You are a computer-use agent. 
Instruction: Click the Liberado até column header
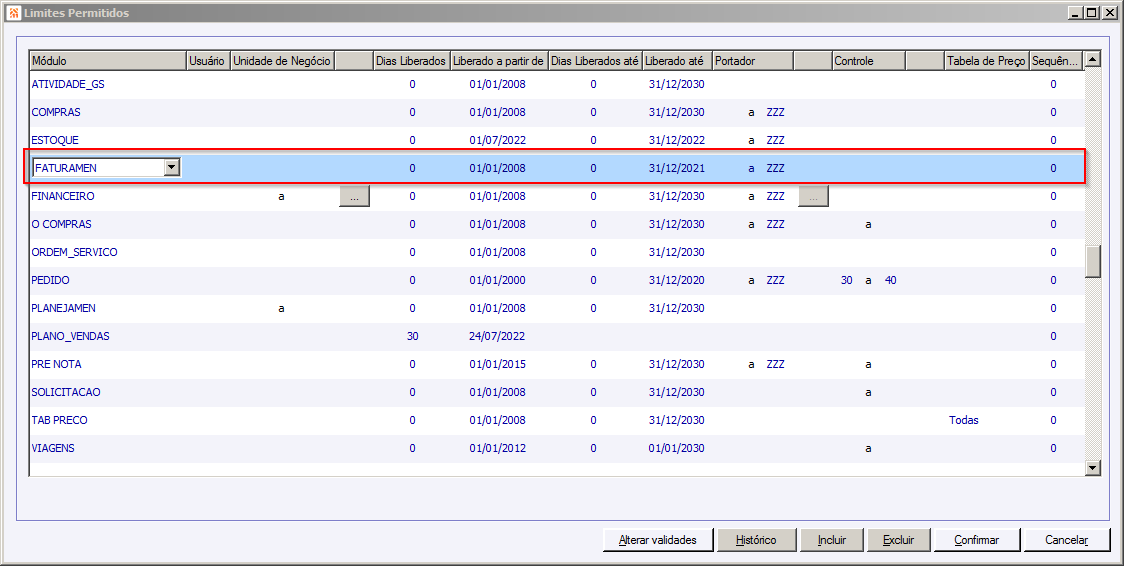[677, 61]
